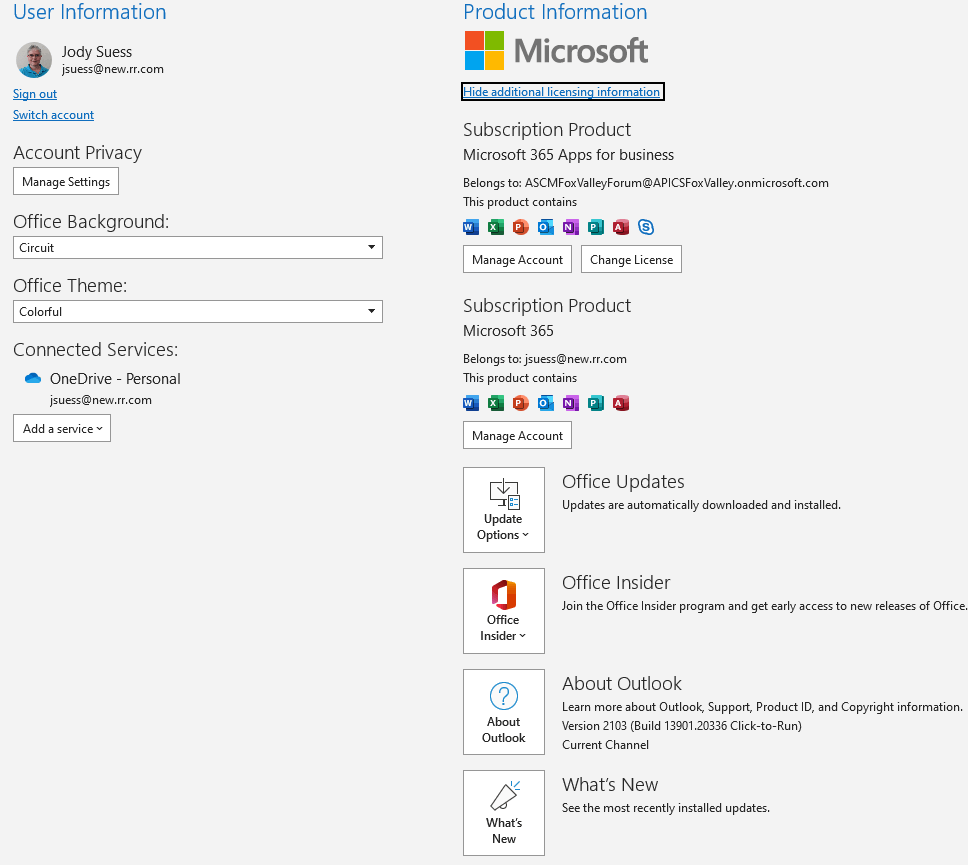Image resolution: width=968 pixels, height=865 pixels.
Task: Click the Current Channel text
Action: [x=605, y=745]
